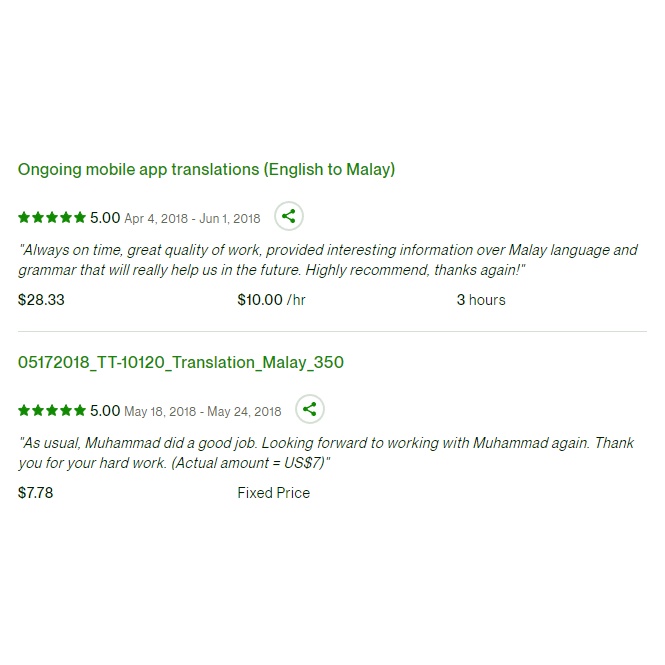665x665 pixels.
Task: Click the first star of Translation_Malay_350 review
Action: [24, 410]
